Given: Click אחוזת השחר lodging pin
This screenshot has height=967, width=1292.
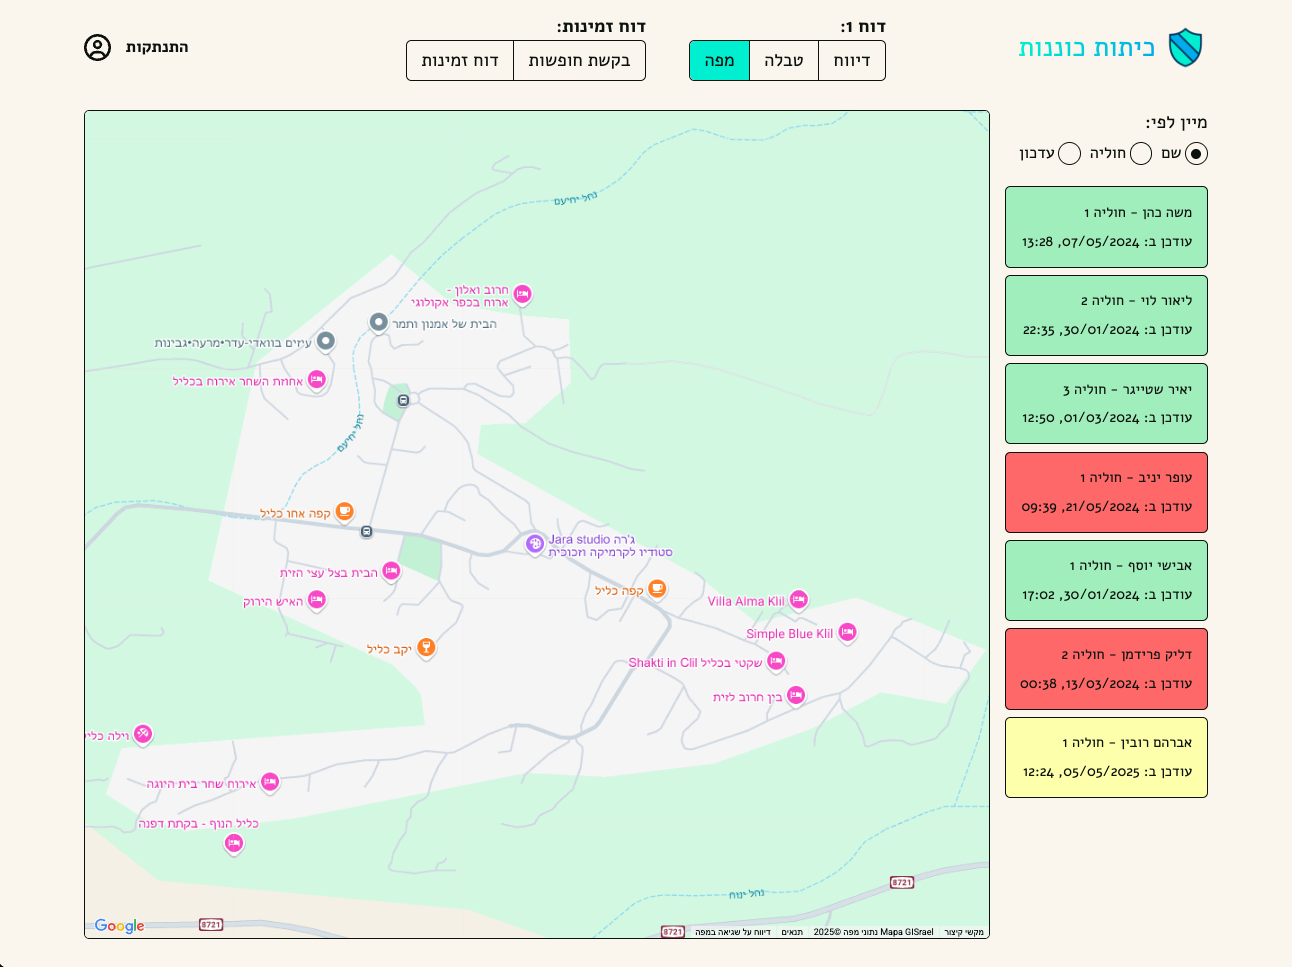Looking at the screenshot, I should coord(316,380).
